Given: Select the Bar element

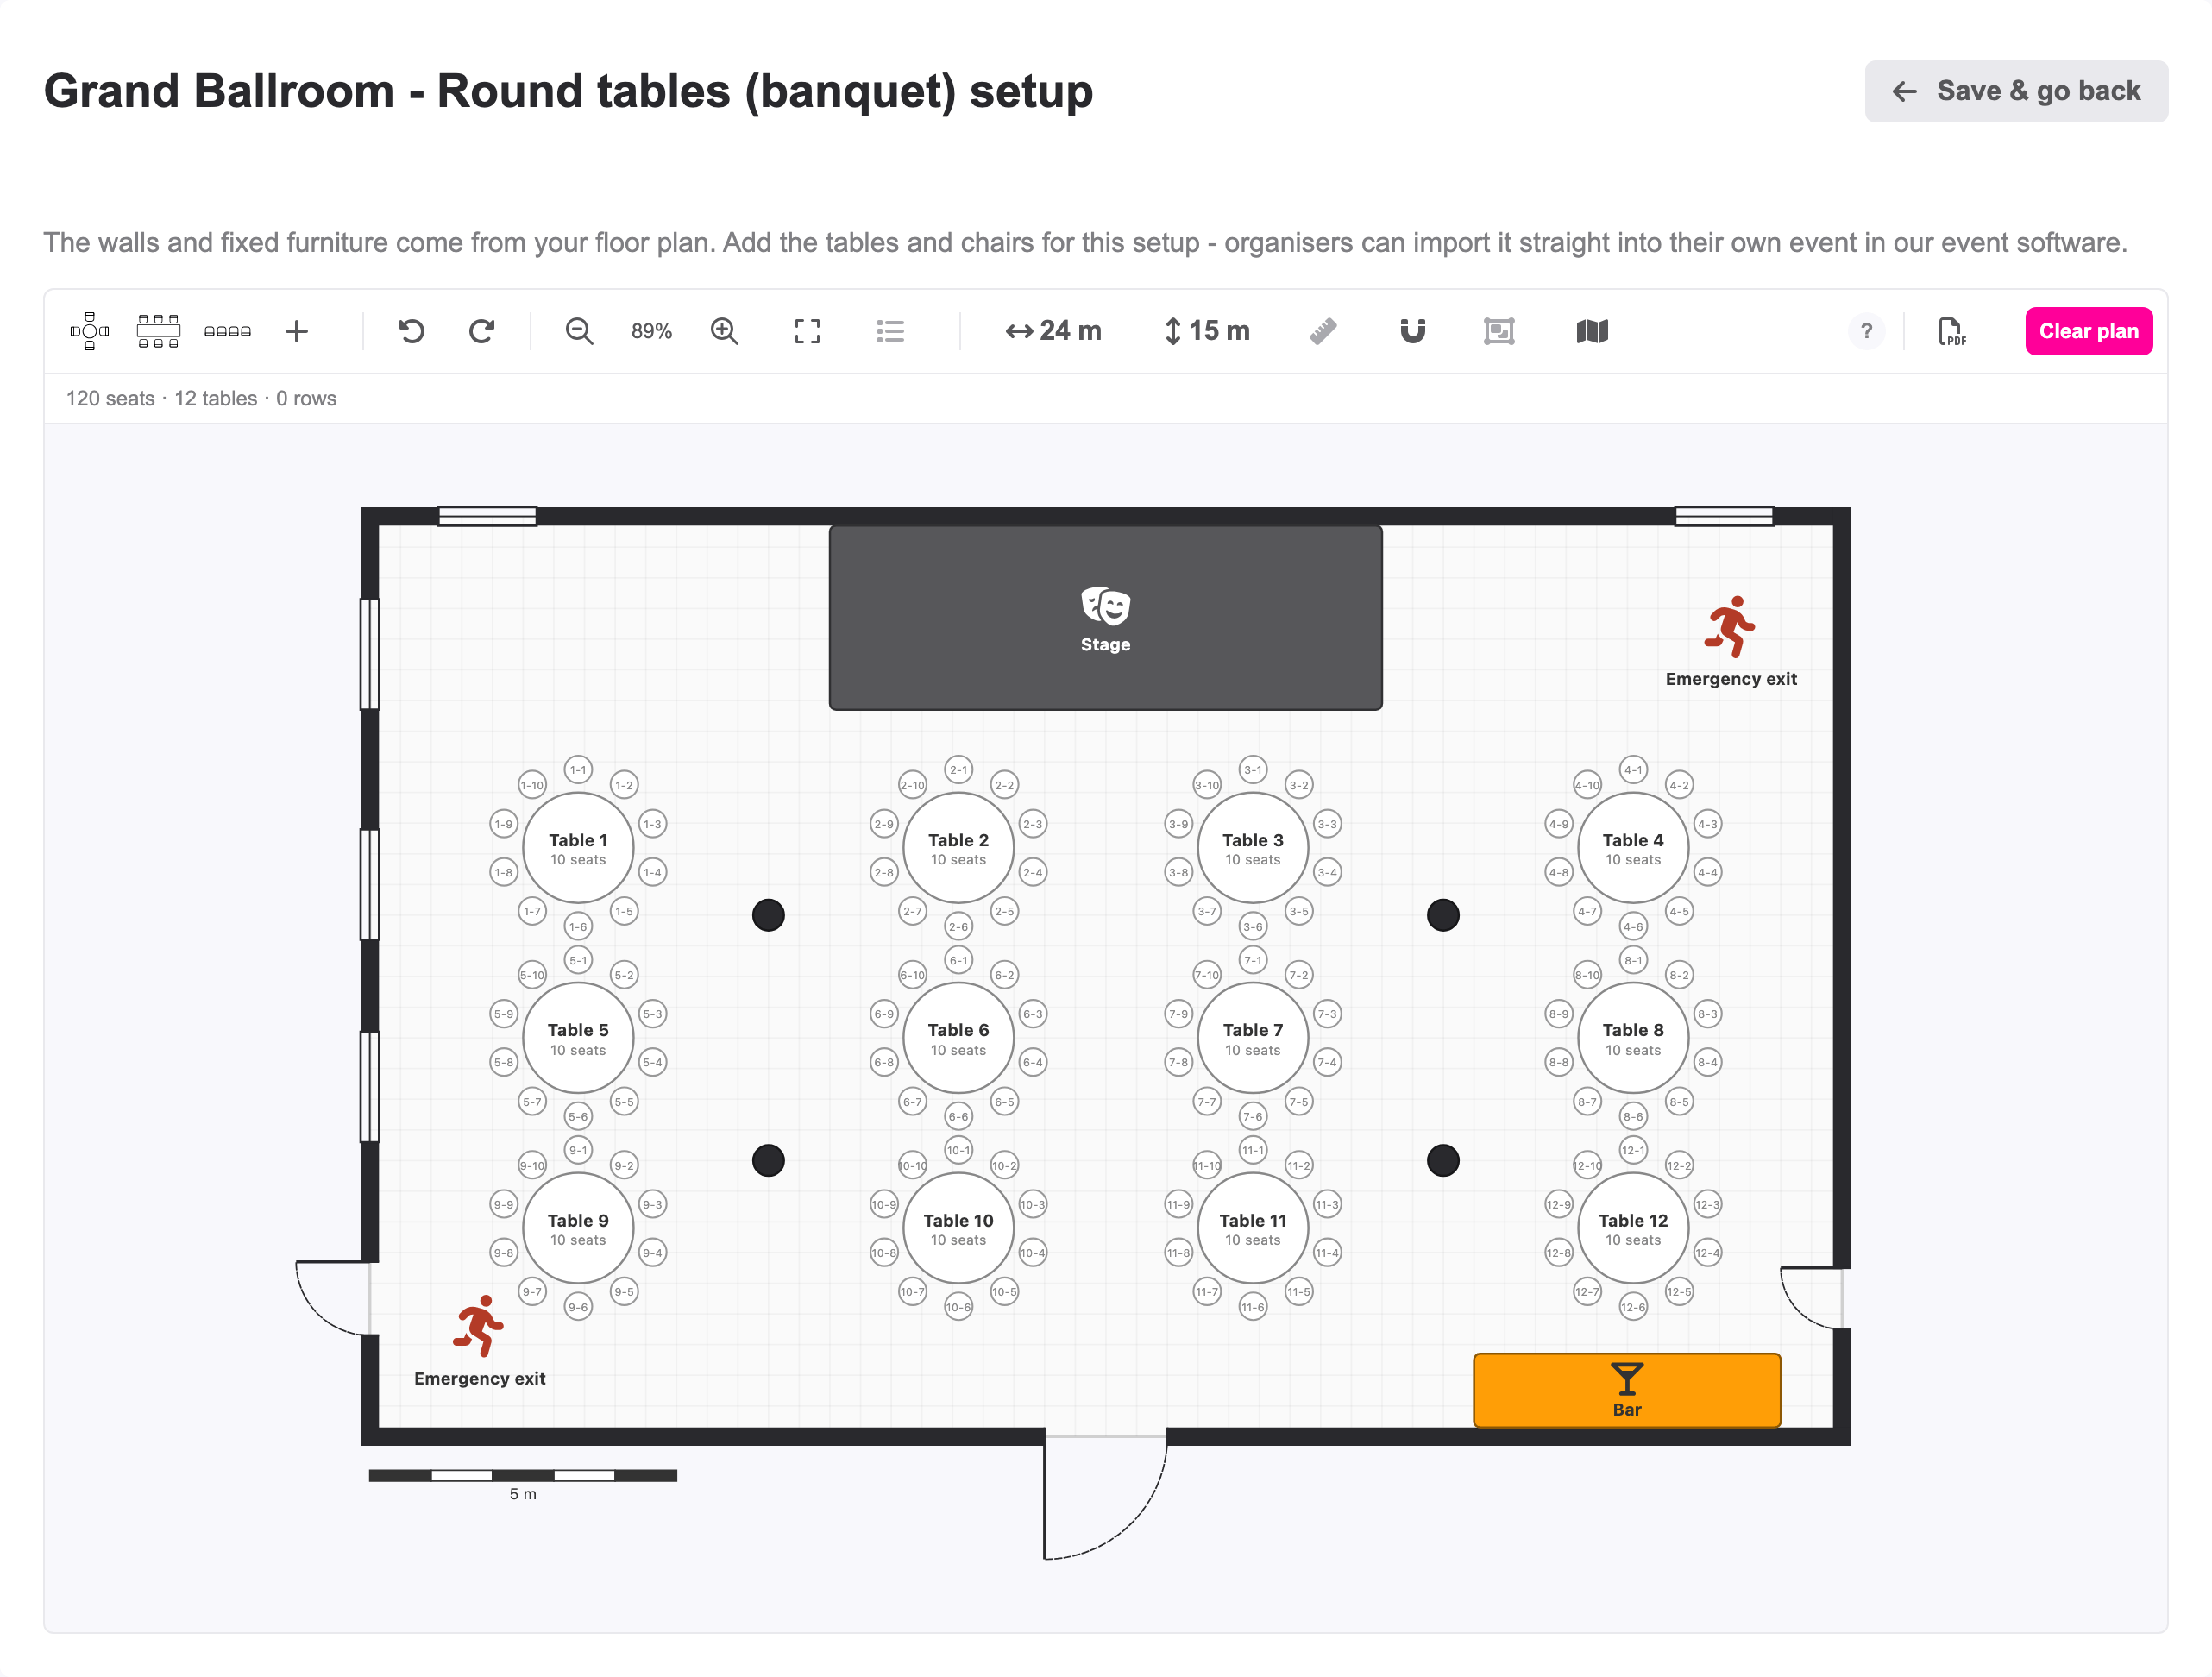Looking at the screenshot, I should pos(1626,1390).
